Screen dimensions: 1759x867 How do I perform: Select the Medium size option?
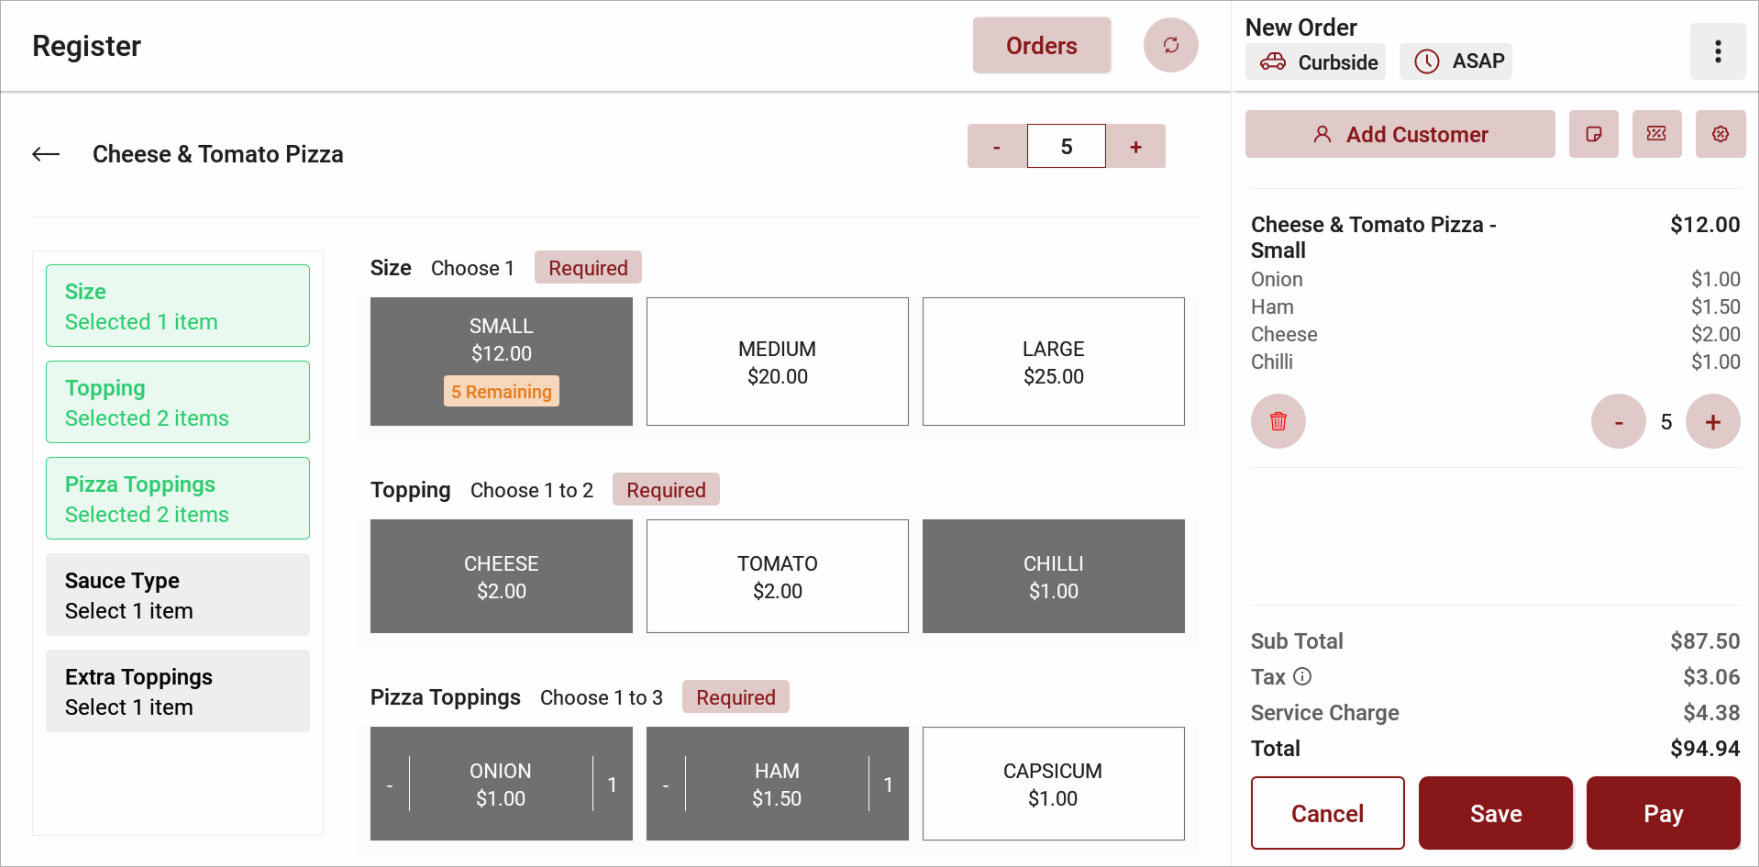click(777, 362)
